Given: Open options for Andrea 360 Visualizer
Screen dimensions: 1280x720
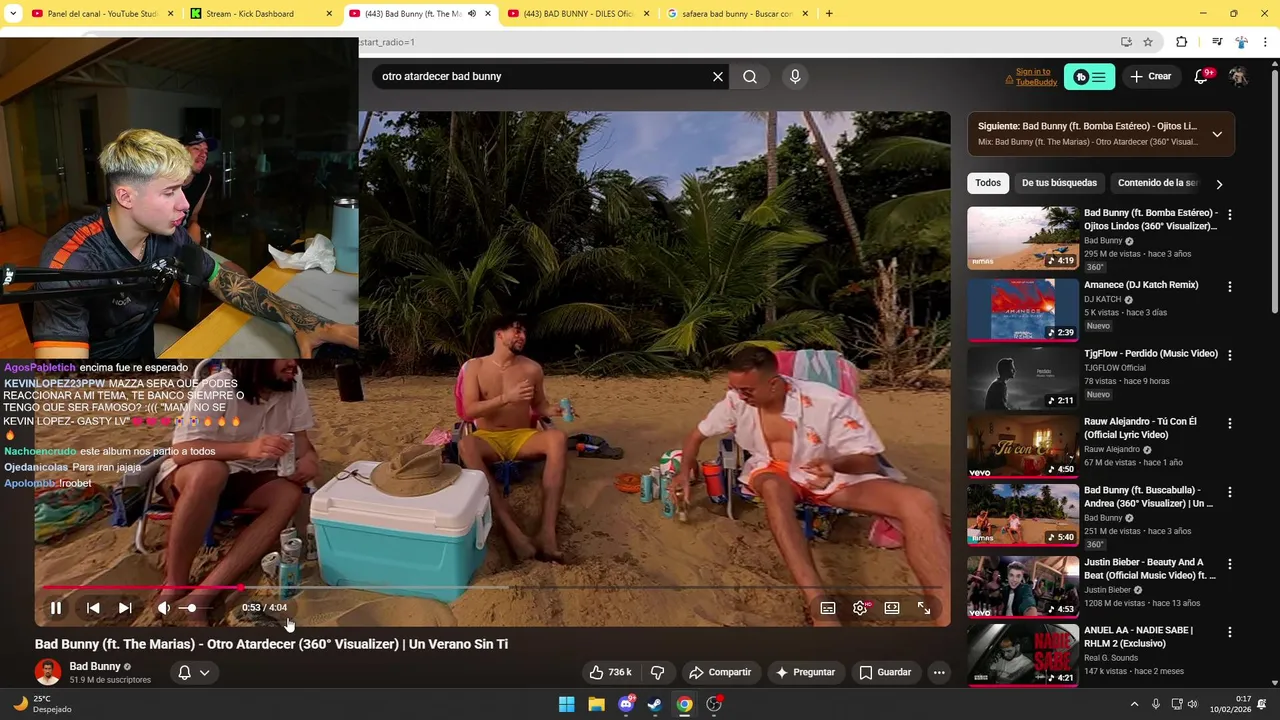Looking at the screenshot, I should click(x=1229, y=492).
